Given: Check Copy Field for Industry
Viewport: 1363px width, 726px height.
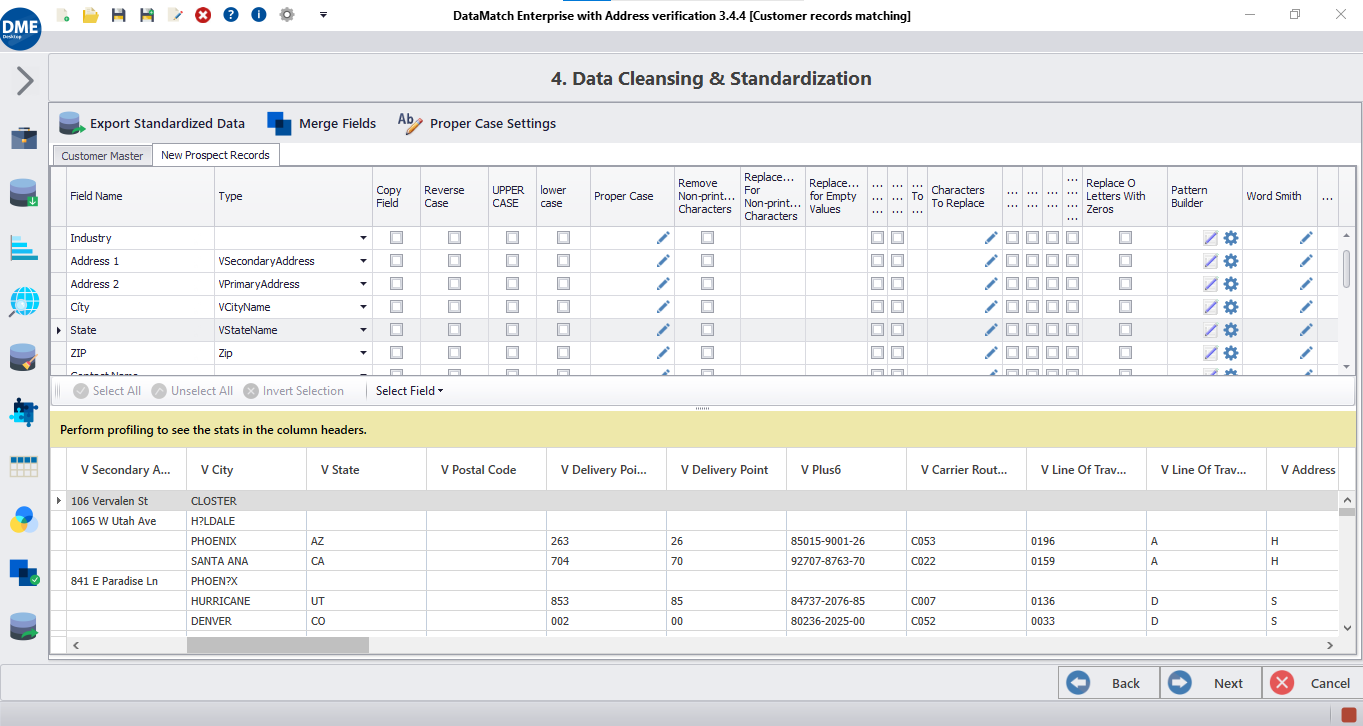Looking at the screenshot, I should (x=397, y=238).
